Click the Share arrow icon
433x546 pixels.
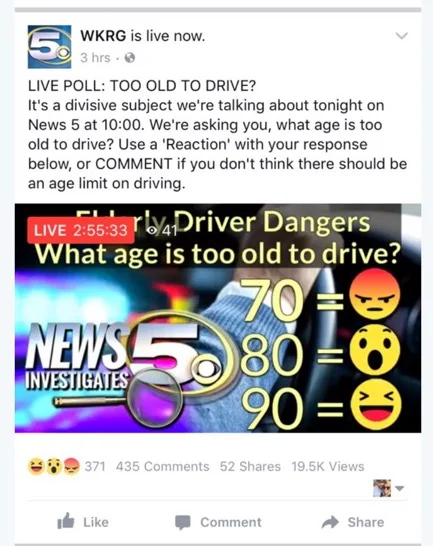pos(330,522)
